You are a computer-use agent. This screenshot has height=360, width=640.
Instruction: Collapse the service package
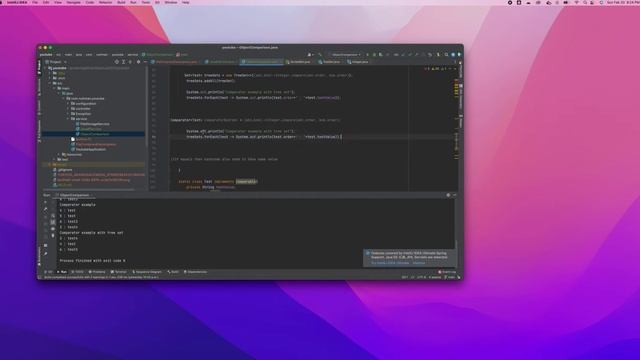point(68,119)
